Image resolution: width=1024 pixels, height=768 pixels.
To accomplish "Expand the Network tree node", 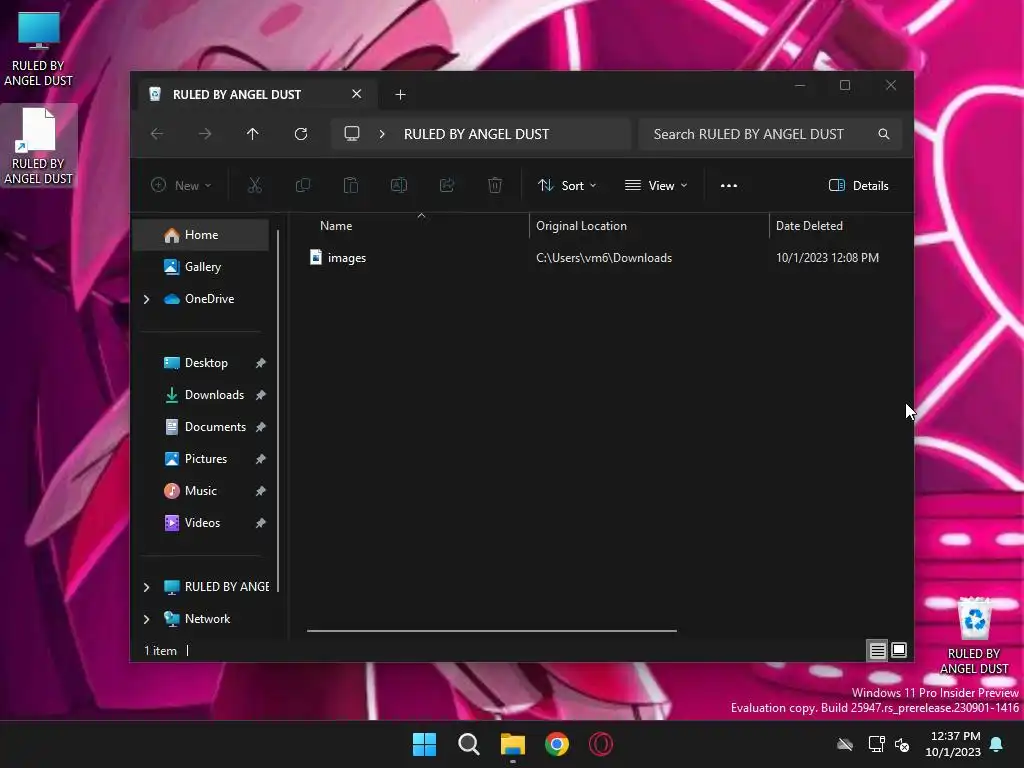I will pos(146,619).
